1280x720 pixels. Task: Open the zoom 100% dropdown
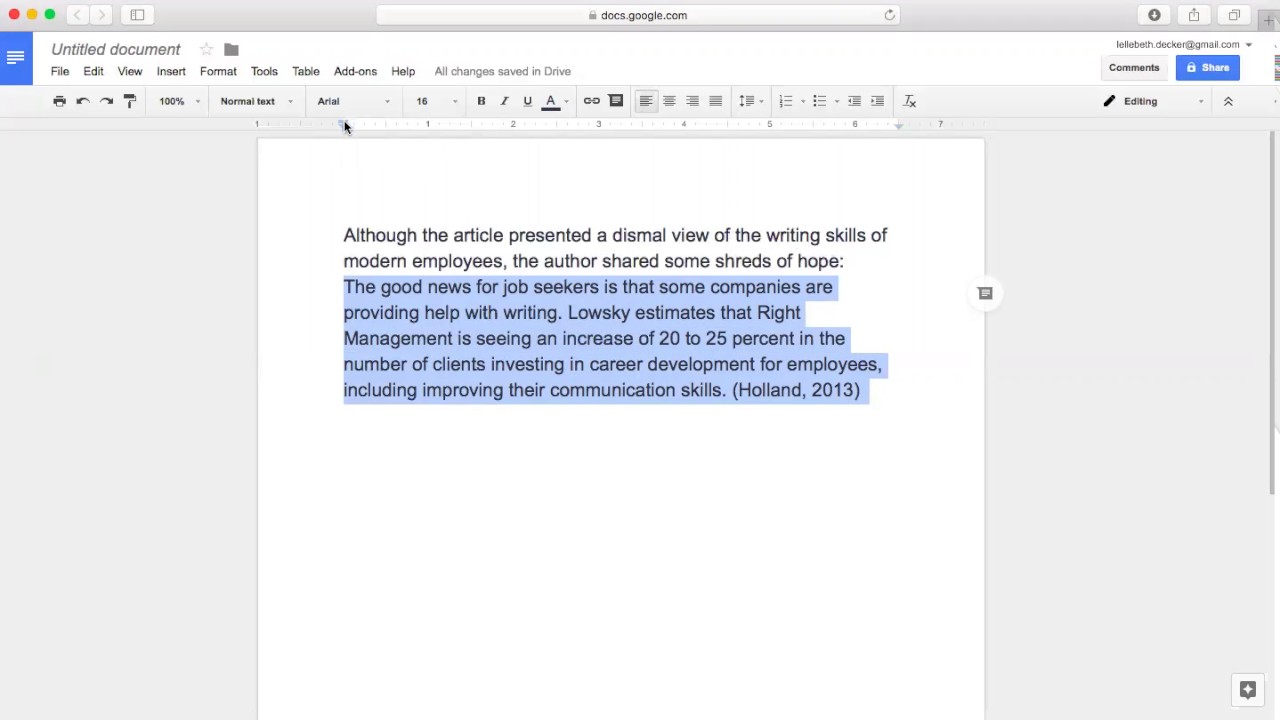180,101
